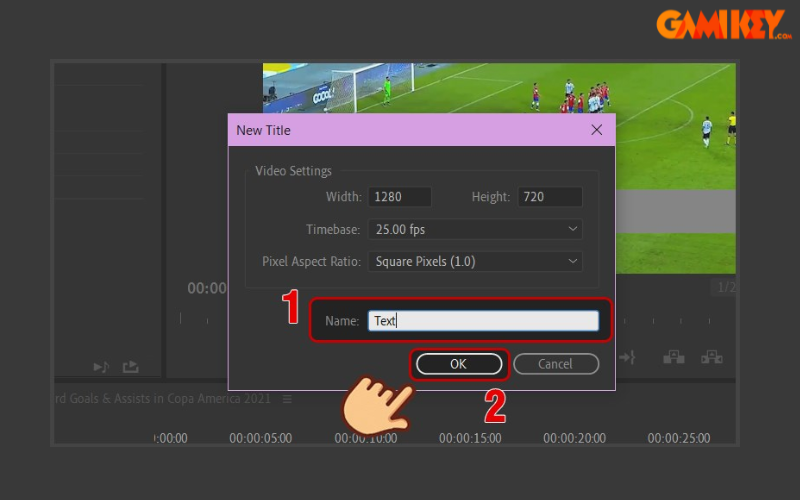The image size is (800, 500).
Task: Cancel the New Title dialog
Action: pyautogui.click(x=556, y=364)
